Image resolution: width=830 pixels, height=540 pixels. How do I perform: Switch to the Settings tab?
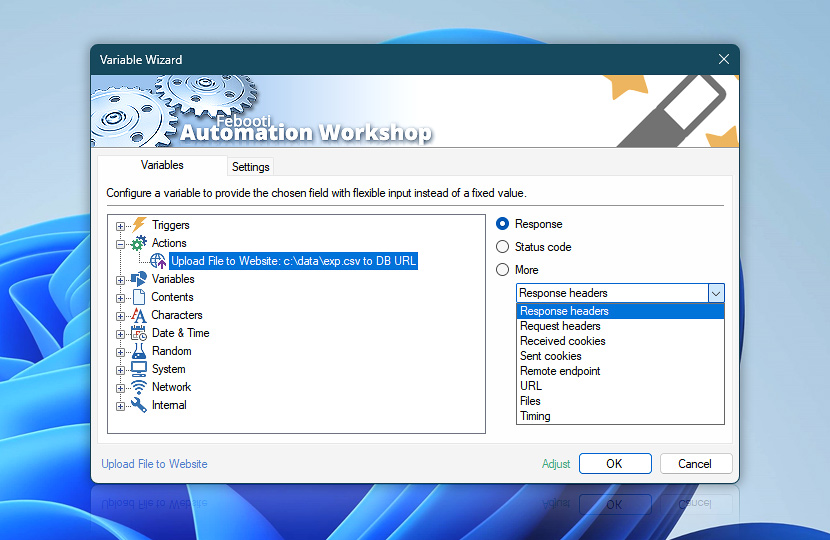tap(250, 167)
